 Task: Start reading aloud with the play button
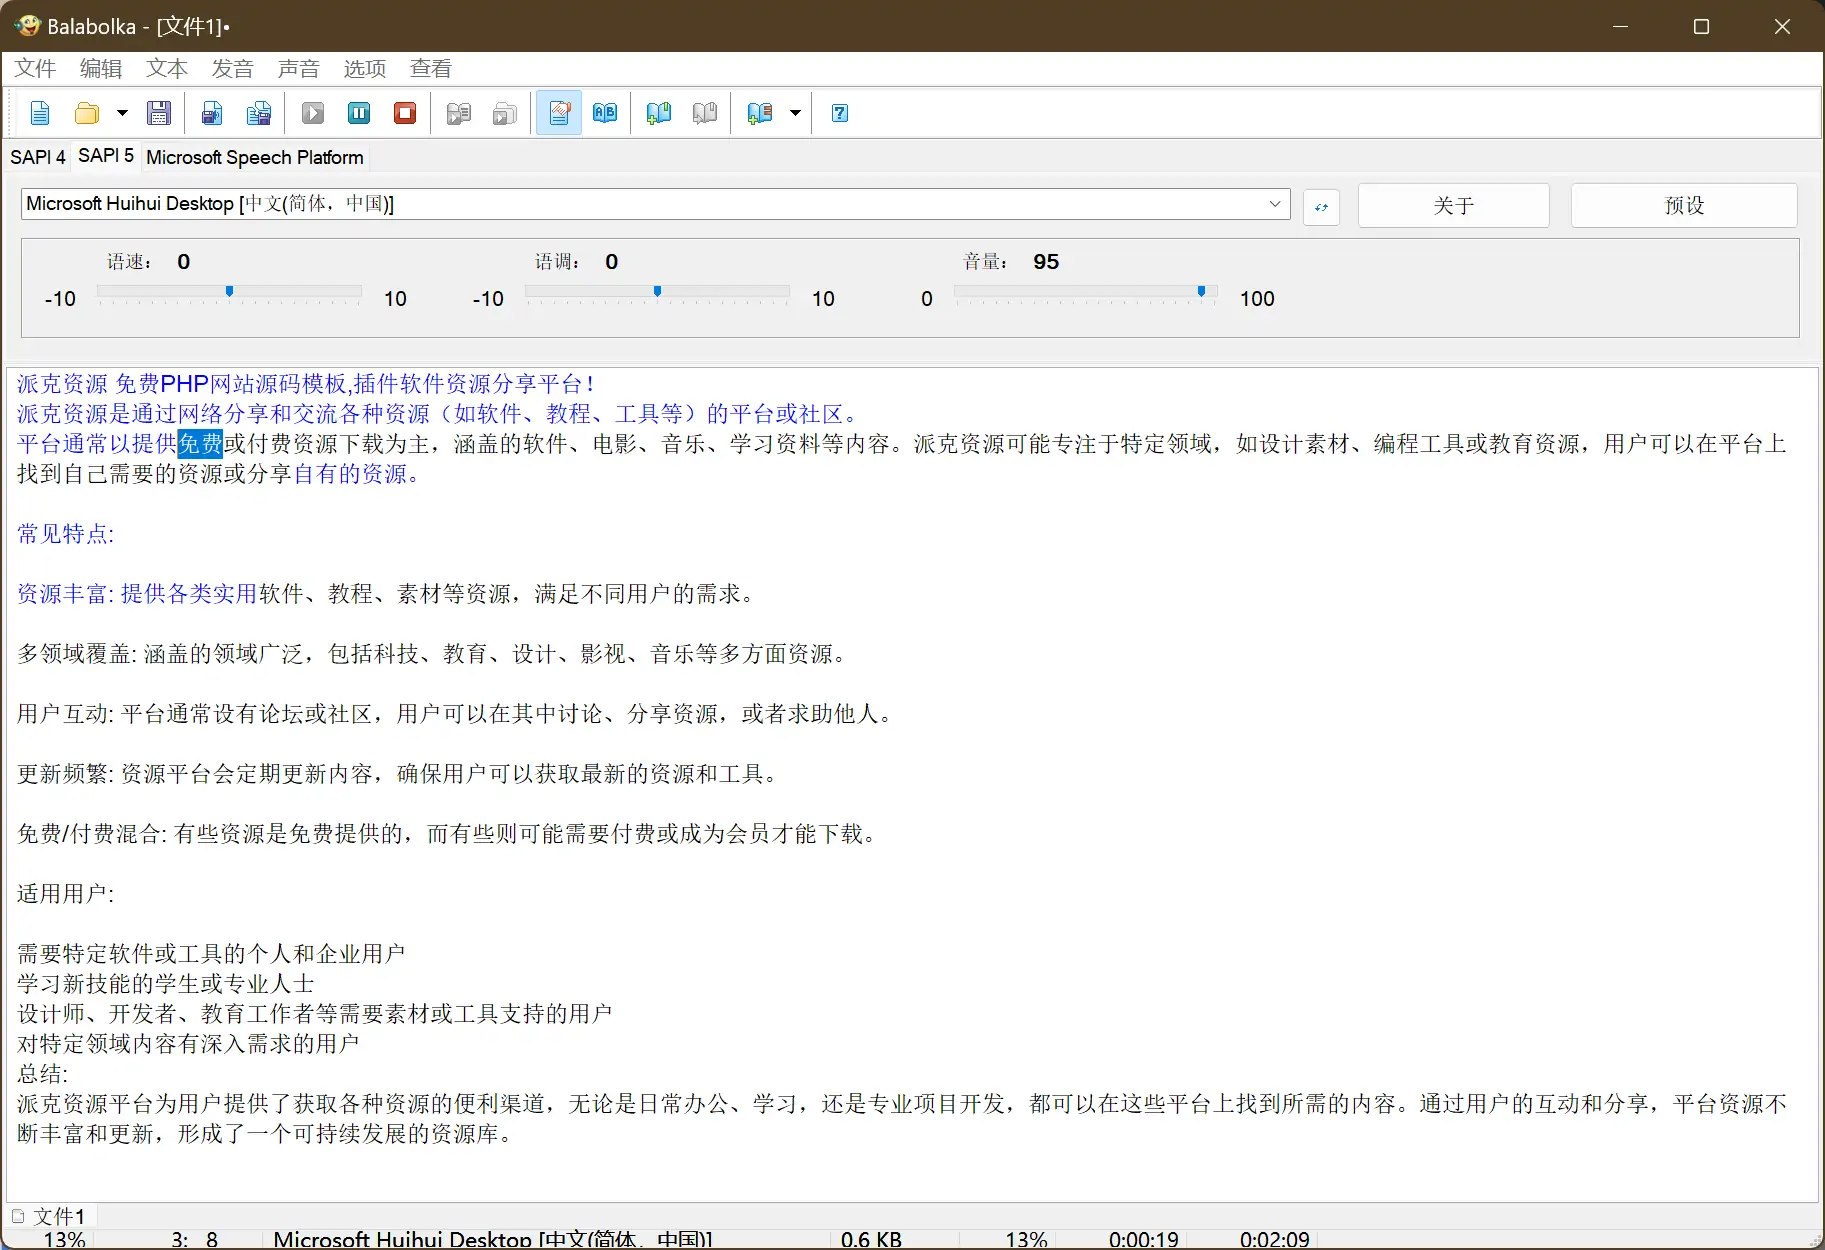click(313, 113)
